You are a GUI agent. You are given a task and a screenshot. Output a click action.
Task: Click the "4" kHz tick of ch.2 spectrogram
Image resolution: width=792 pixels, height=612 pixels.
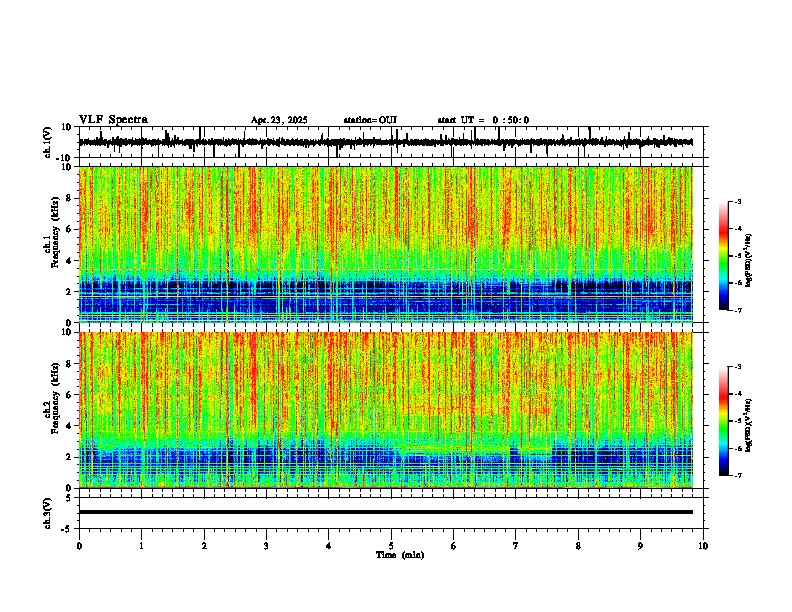[70, 426]
